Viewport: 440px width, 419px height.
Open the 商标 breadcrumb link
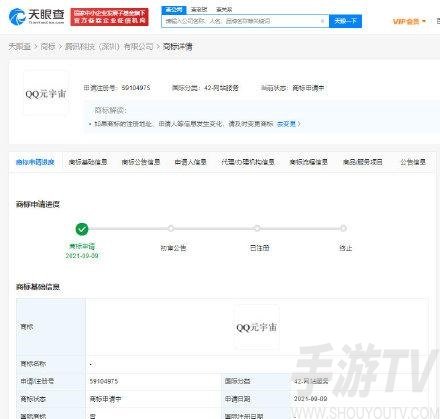click(48, 47)
